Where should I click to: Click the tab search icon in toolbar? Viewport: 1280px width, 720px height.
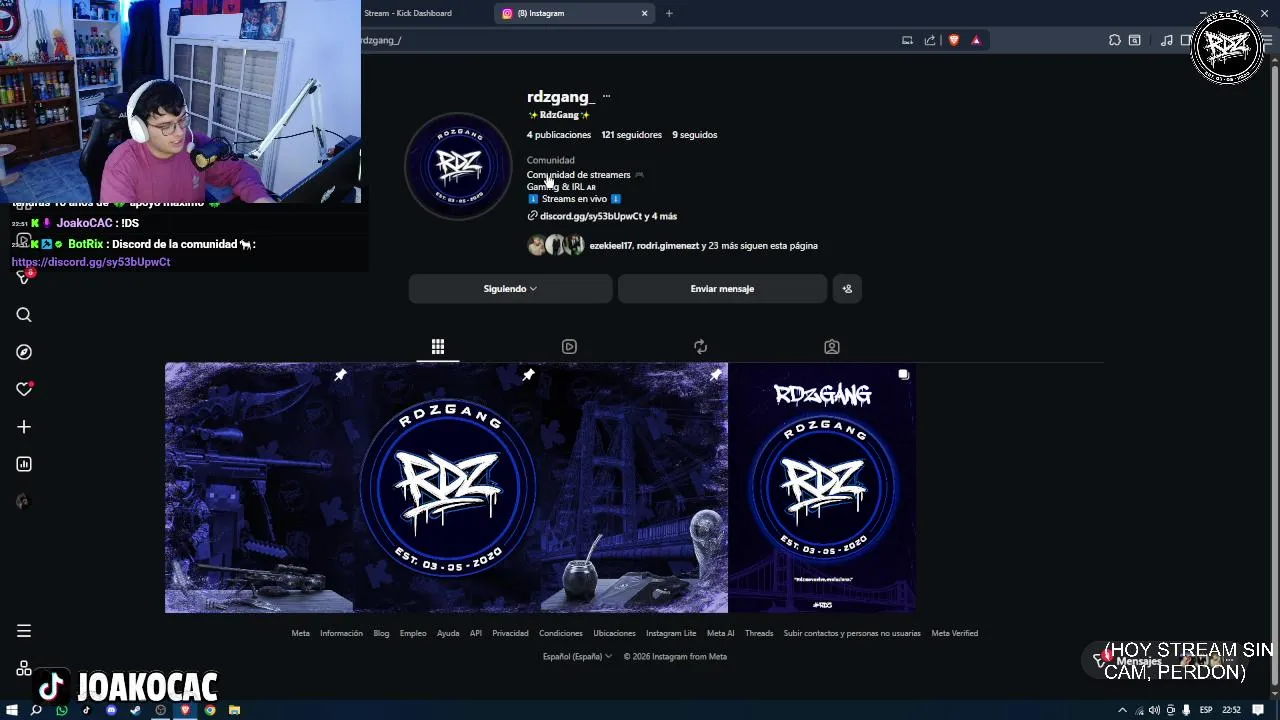[x=1135, y=40]
